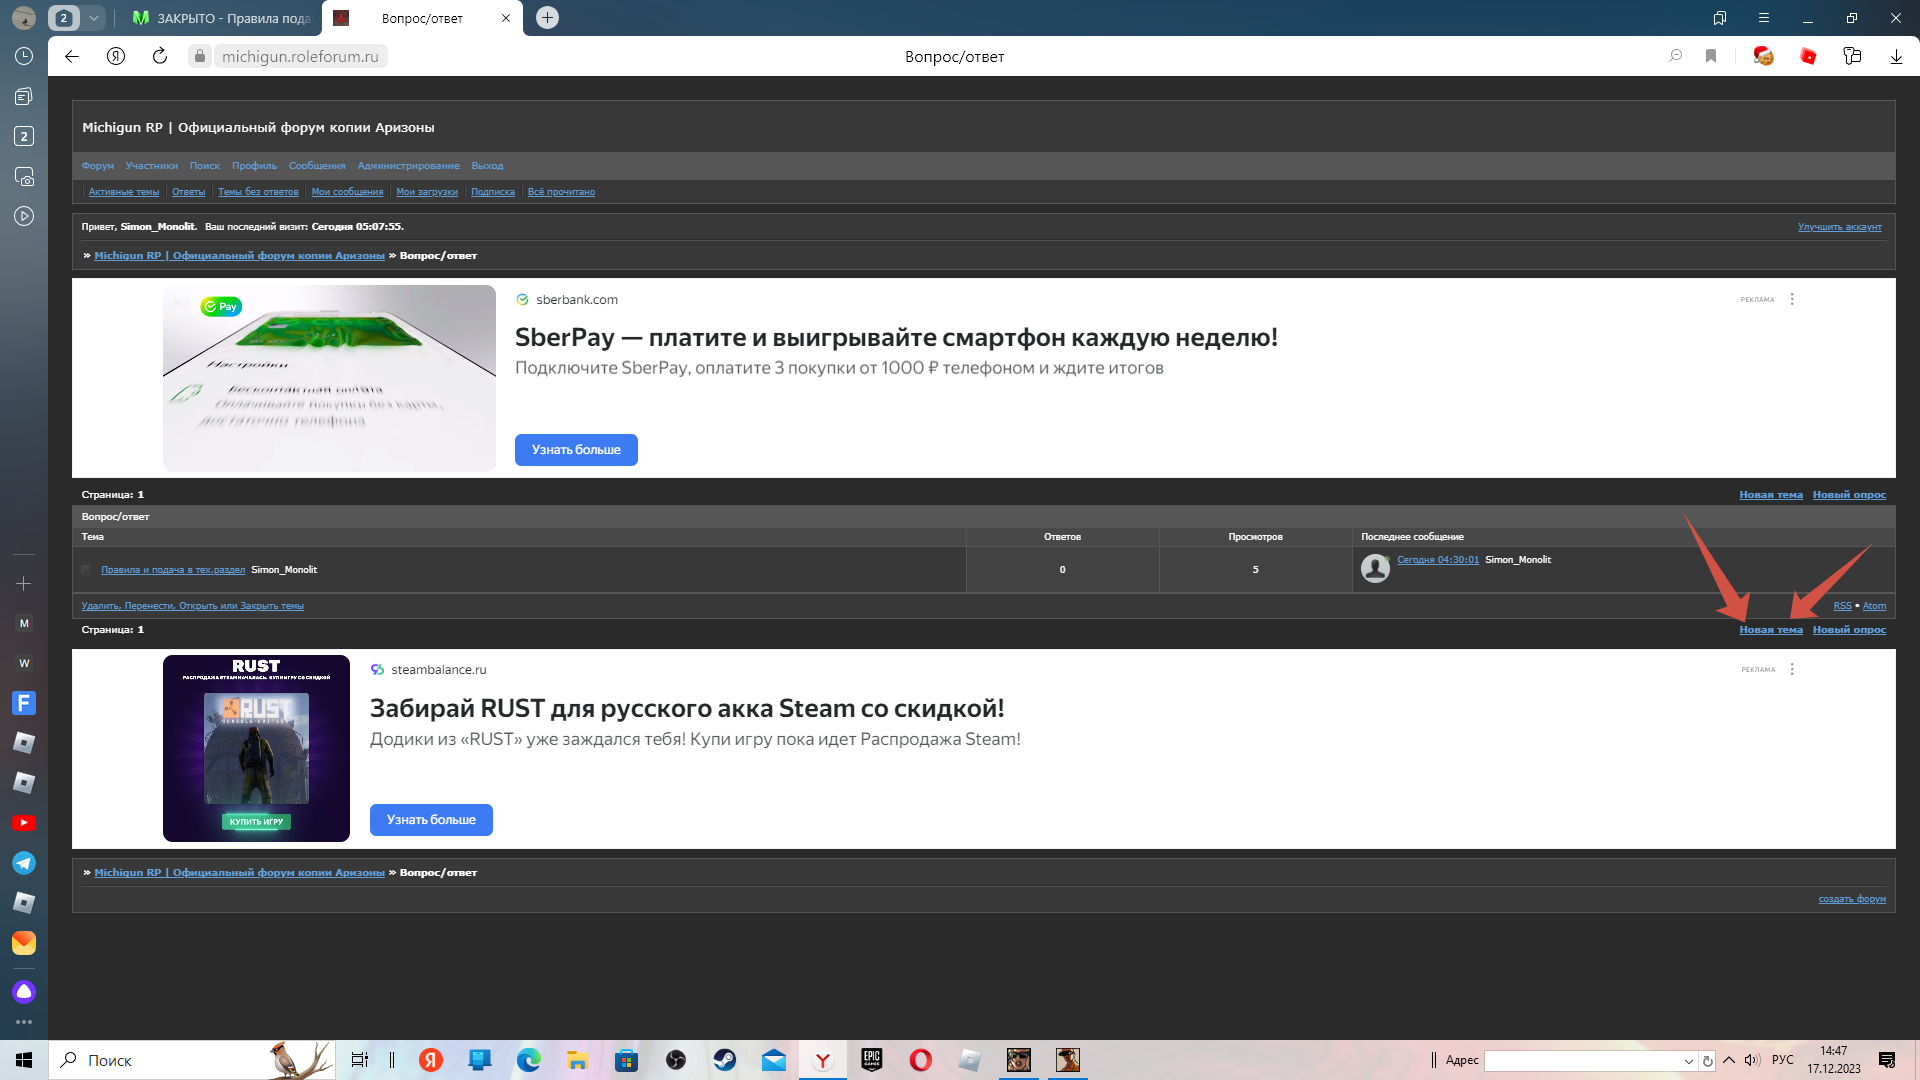Click the Удалить, Перенести, Открыть или Закрыть темы link
This screenshot has width=1920, height=1080.
193,606
